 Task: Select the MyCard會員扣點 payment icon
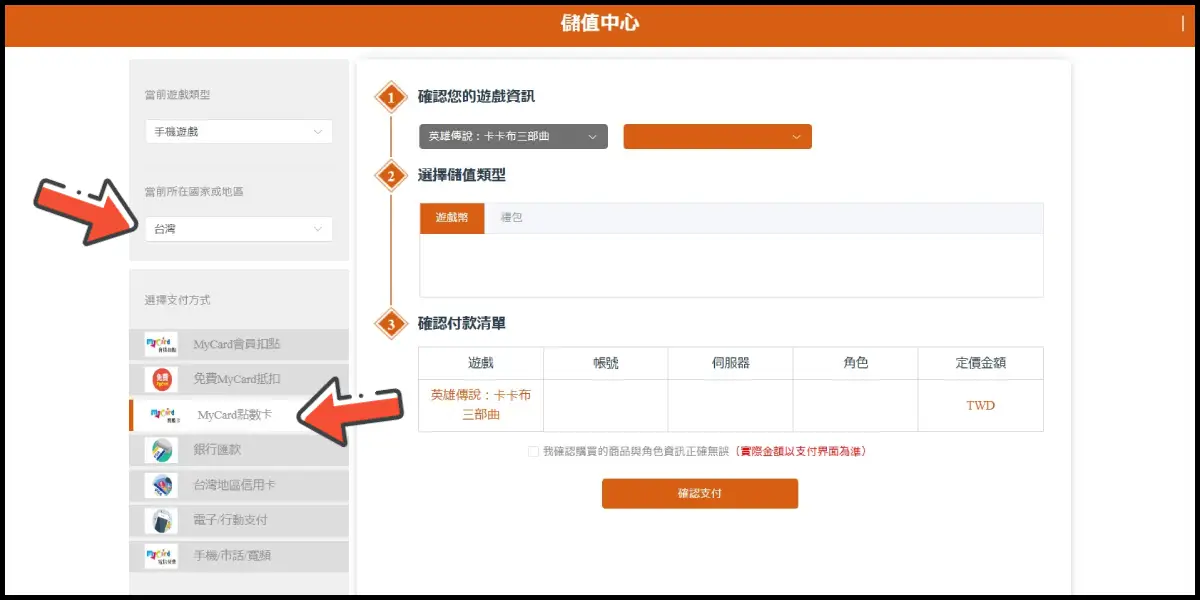pos(161,344)
